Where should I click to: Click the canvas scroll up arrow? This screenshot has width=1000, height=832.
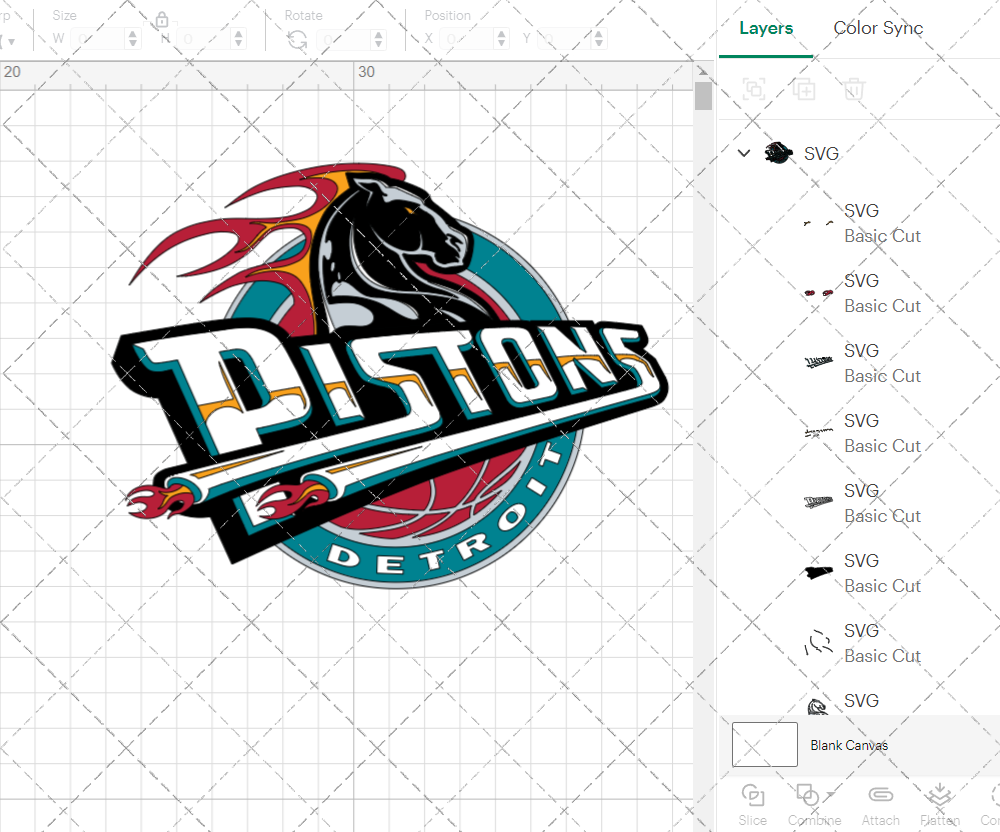[x=703, y=71]
